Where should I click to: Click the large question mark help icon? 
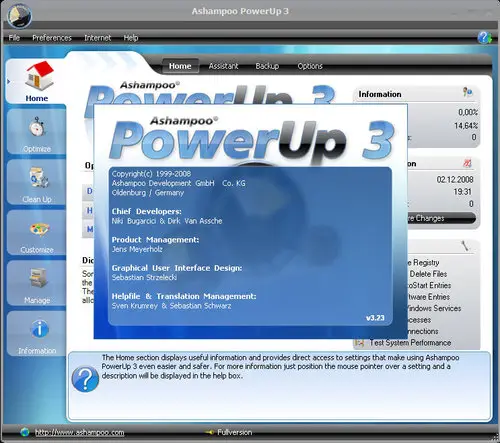tap(85, 379)
